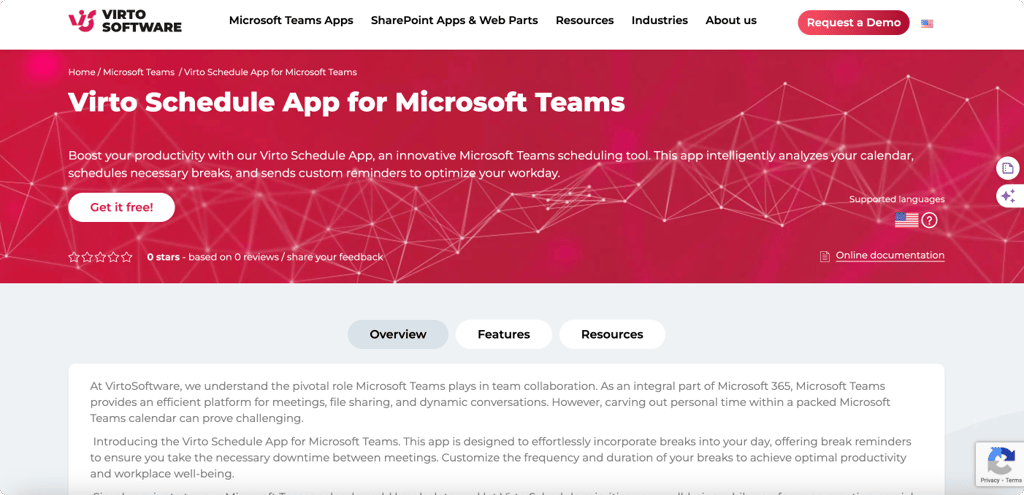Screen dimensions: 1024x495
Task: Click the '0 stars' rating text
Action: point(163,257)
